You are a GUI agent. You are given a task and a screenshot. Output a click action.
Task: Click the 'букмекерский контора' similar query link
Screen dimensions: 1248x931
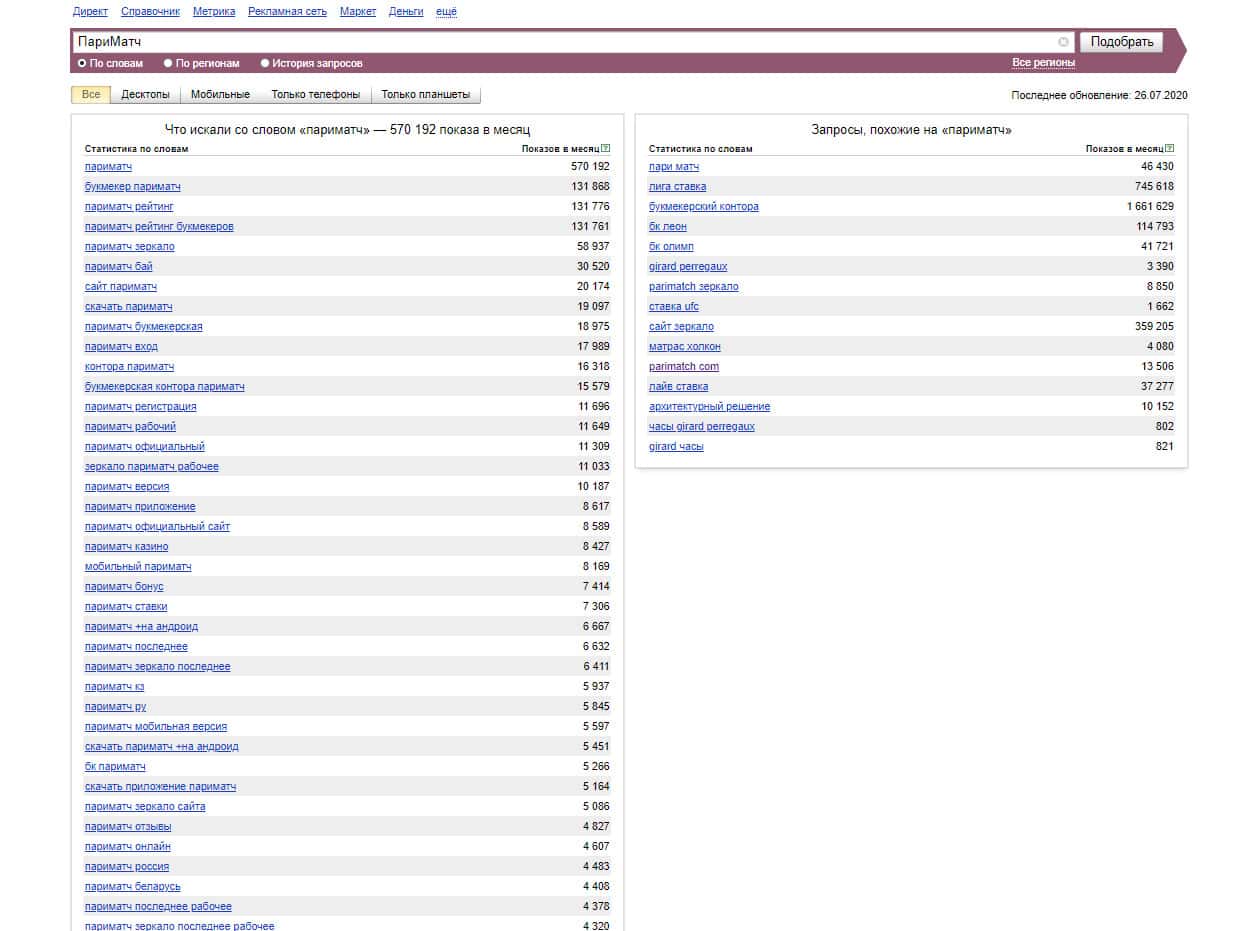[x=703, y=206]
